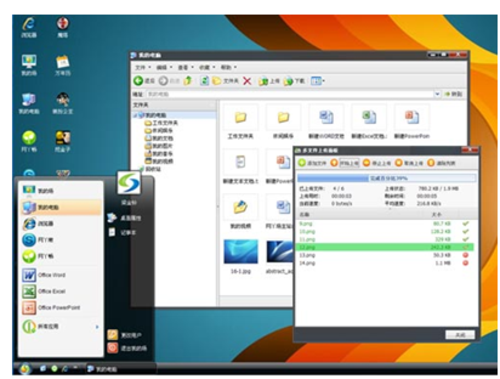Launch Office Excel from the start menu

coord(44,291)
